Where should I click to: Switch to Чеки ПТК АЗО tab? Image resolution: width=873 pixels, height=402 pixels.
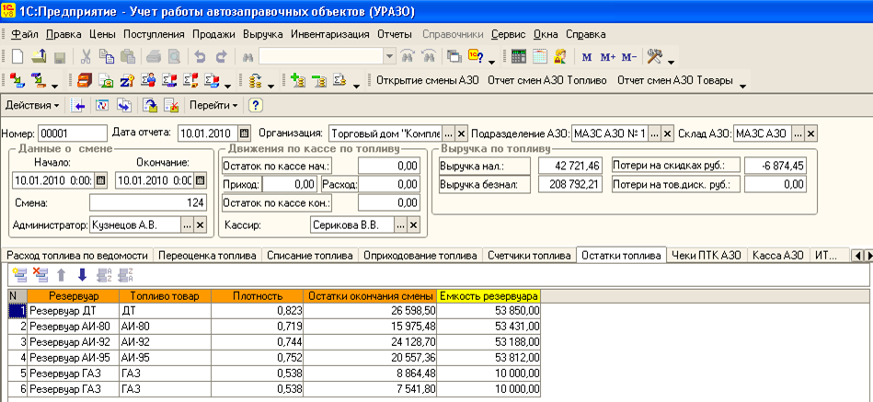[706, 256]
